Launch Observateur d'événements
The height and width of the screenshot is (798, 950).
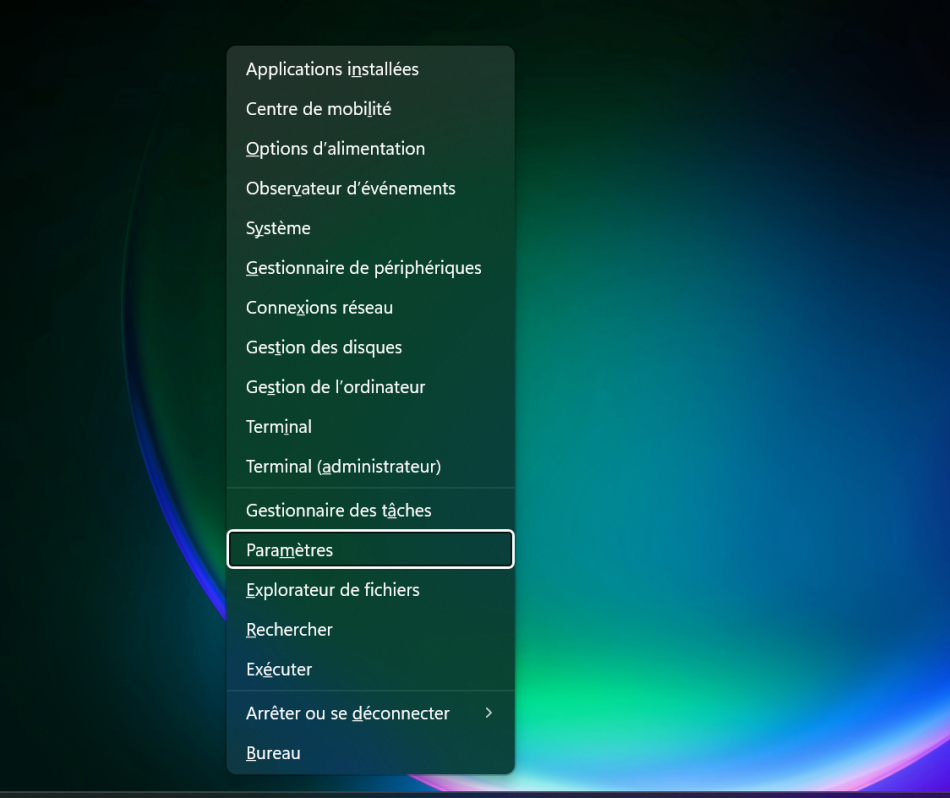coord(350,188)
